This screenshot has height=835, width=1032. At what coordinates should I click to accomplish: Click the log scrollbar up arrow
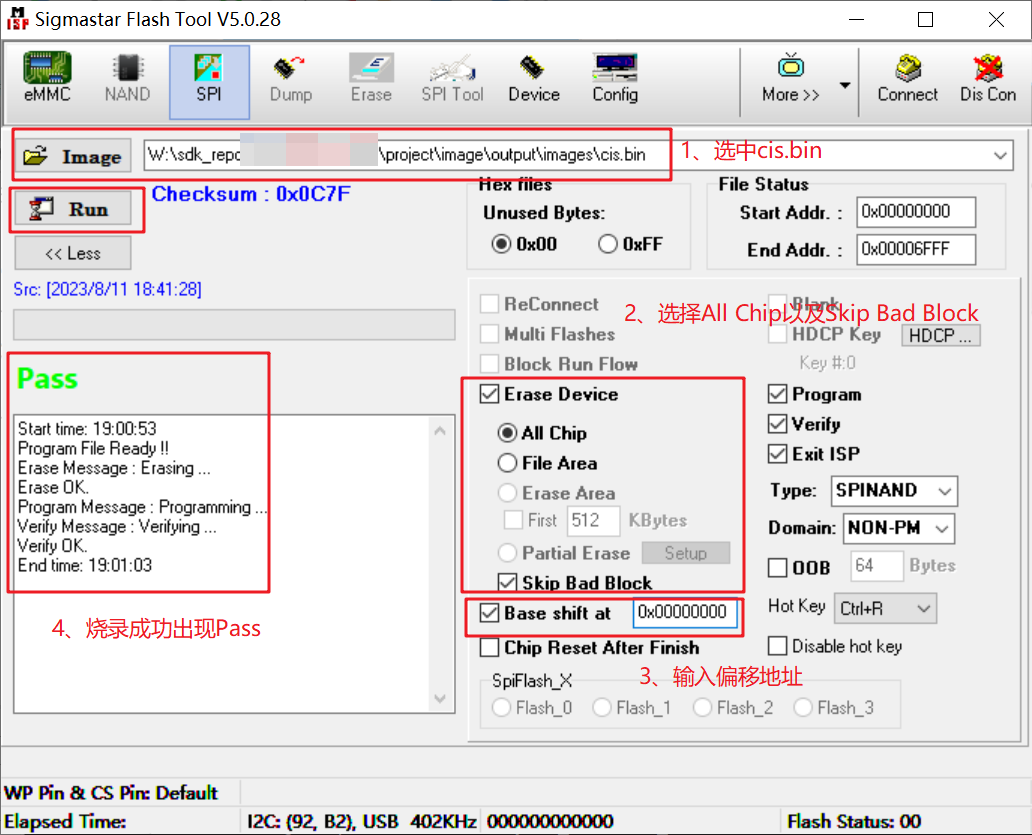click(440, 431)
